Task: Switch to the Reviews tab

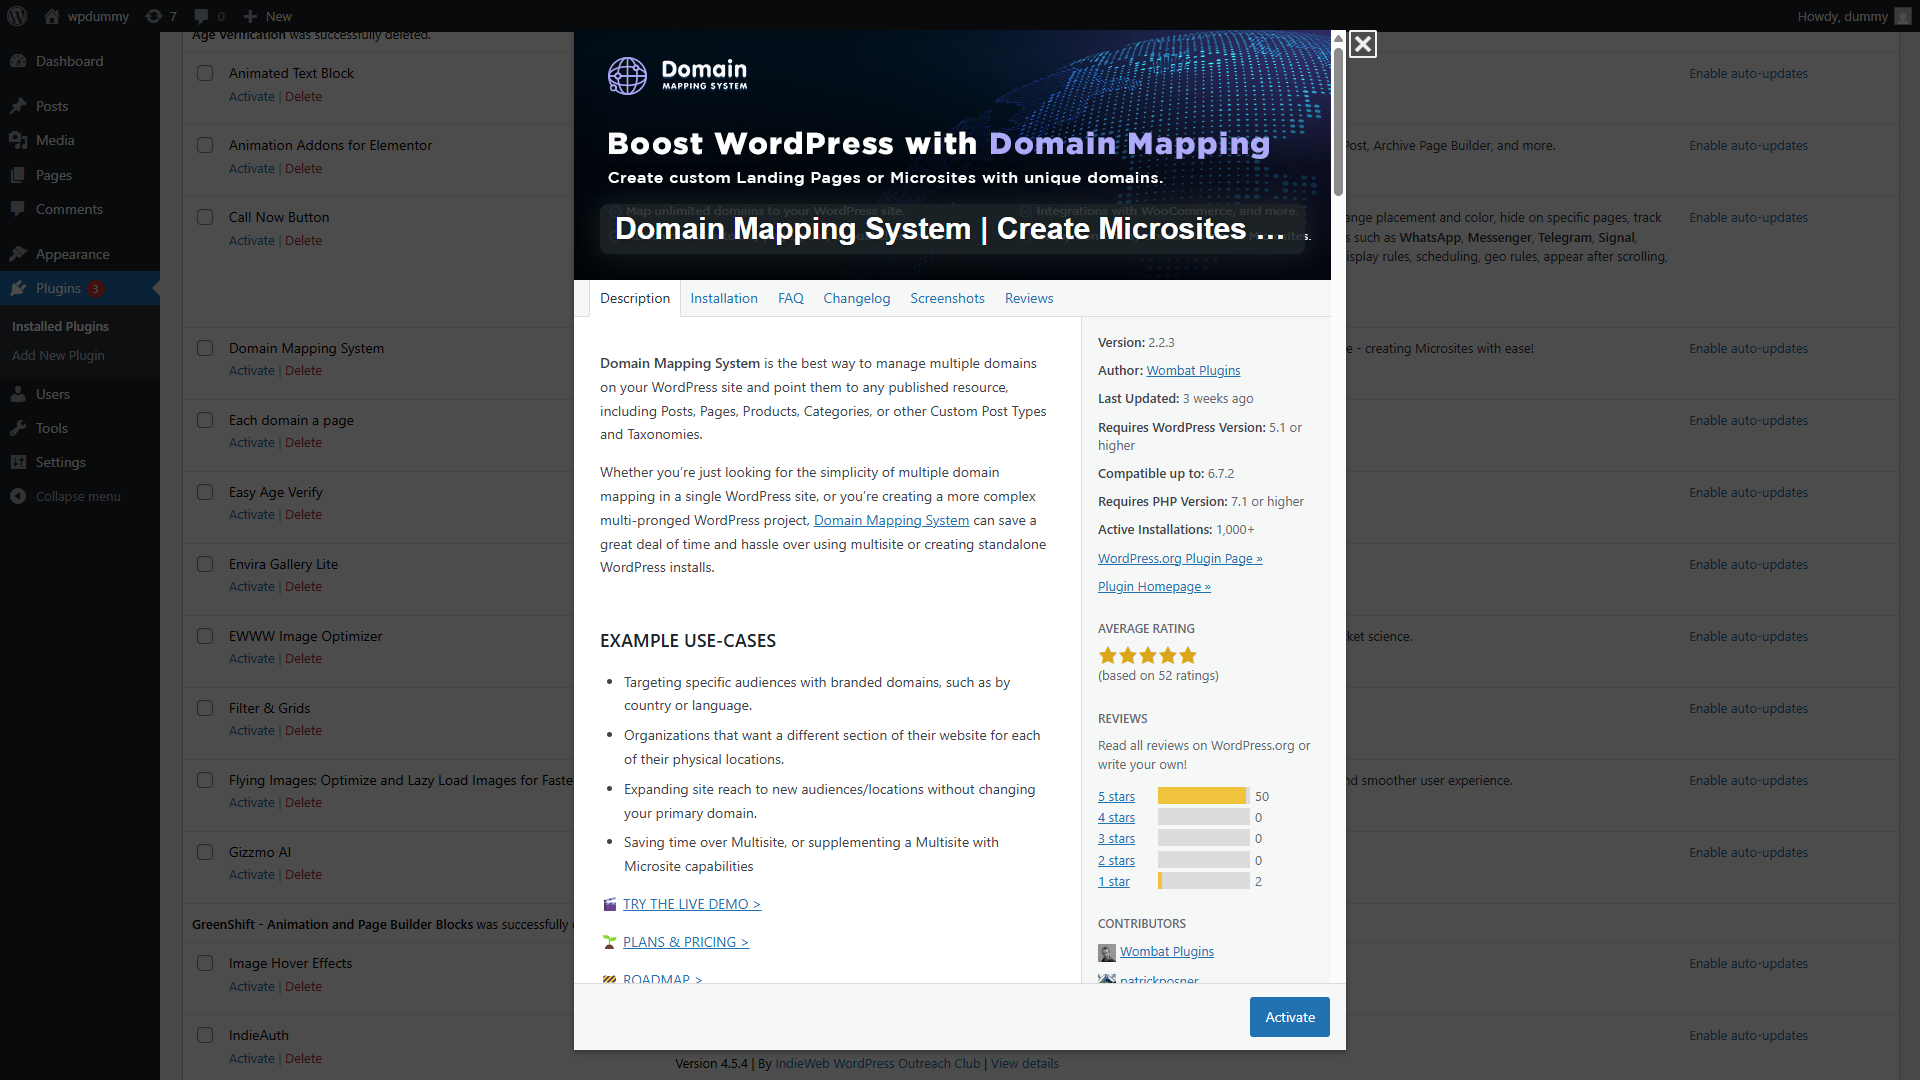Action: tap(1029, 298)
